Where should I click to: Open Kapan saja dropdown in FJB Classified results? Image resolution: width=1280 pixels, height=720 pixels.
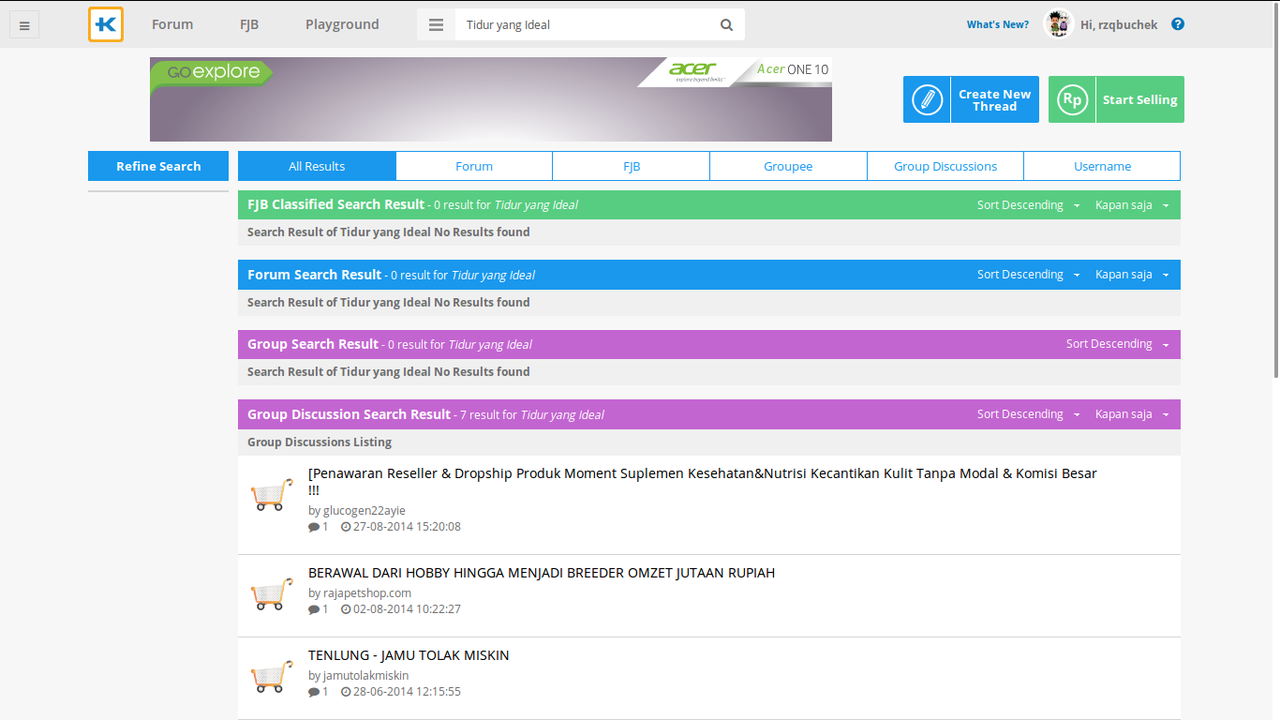1132,205
